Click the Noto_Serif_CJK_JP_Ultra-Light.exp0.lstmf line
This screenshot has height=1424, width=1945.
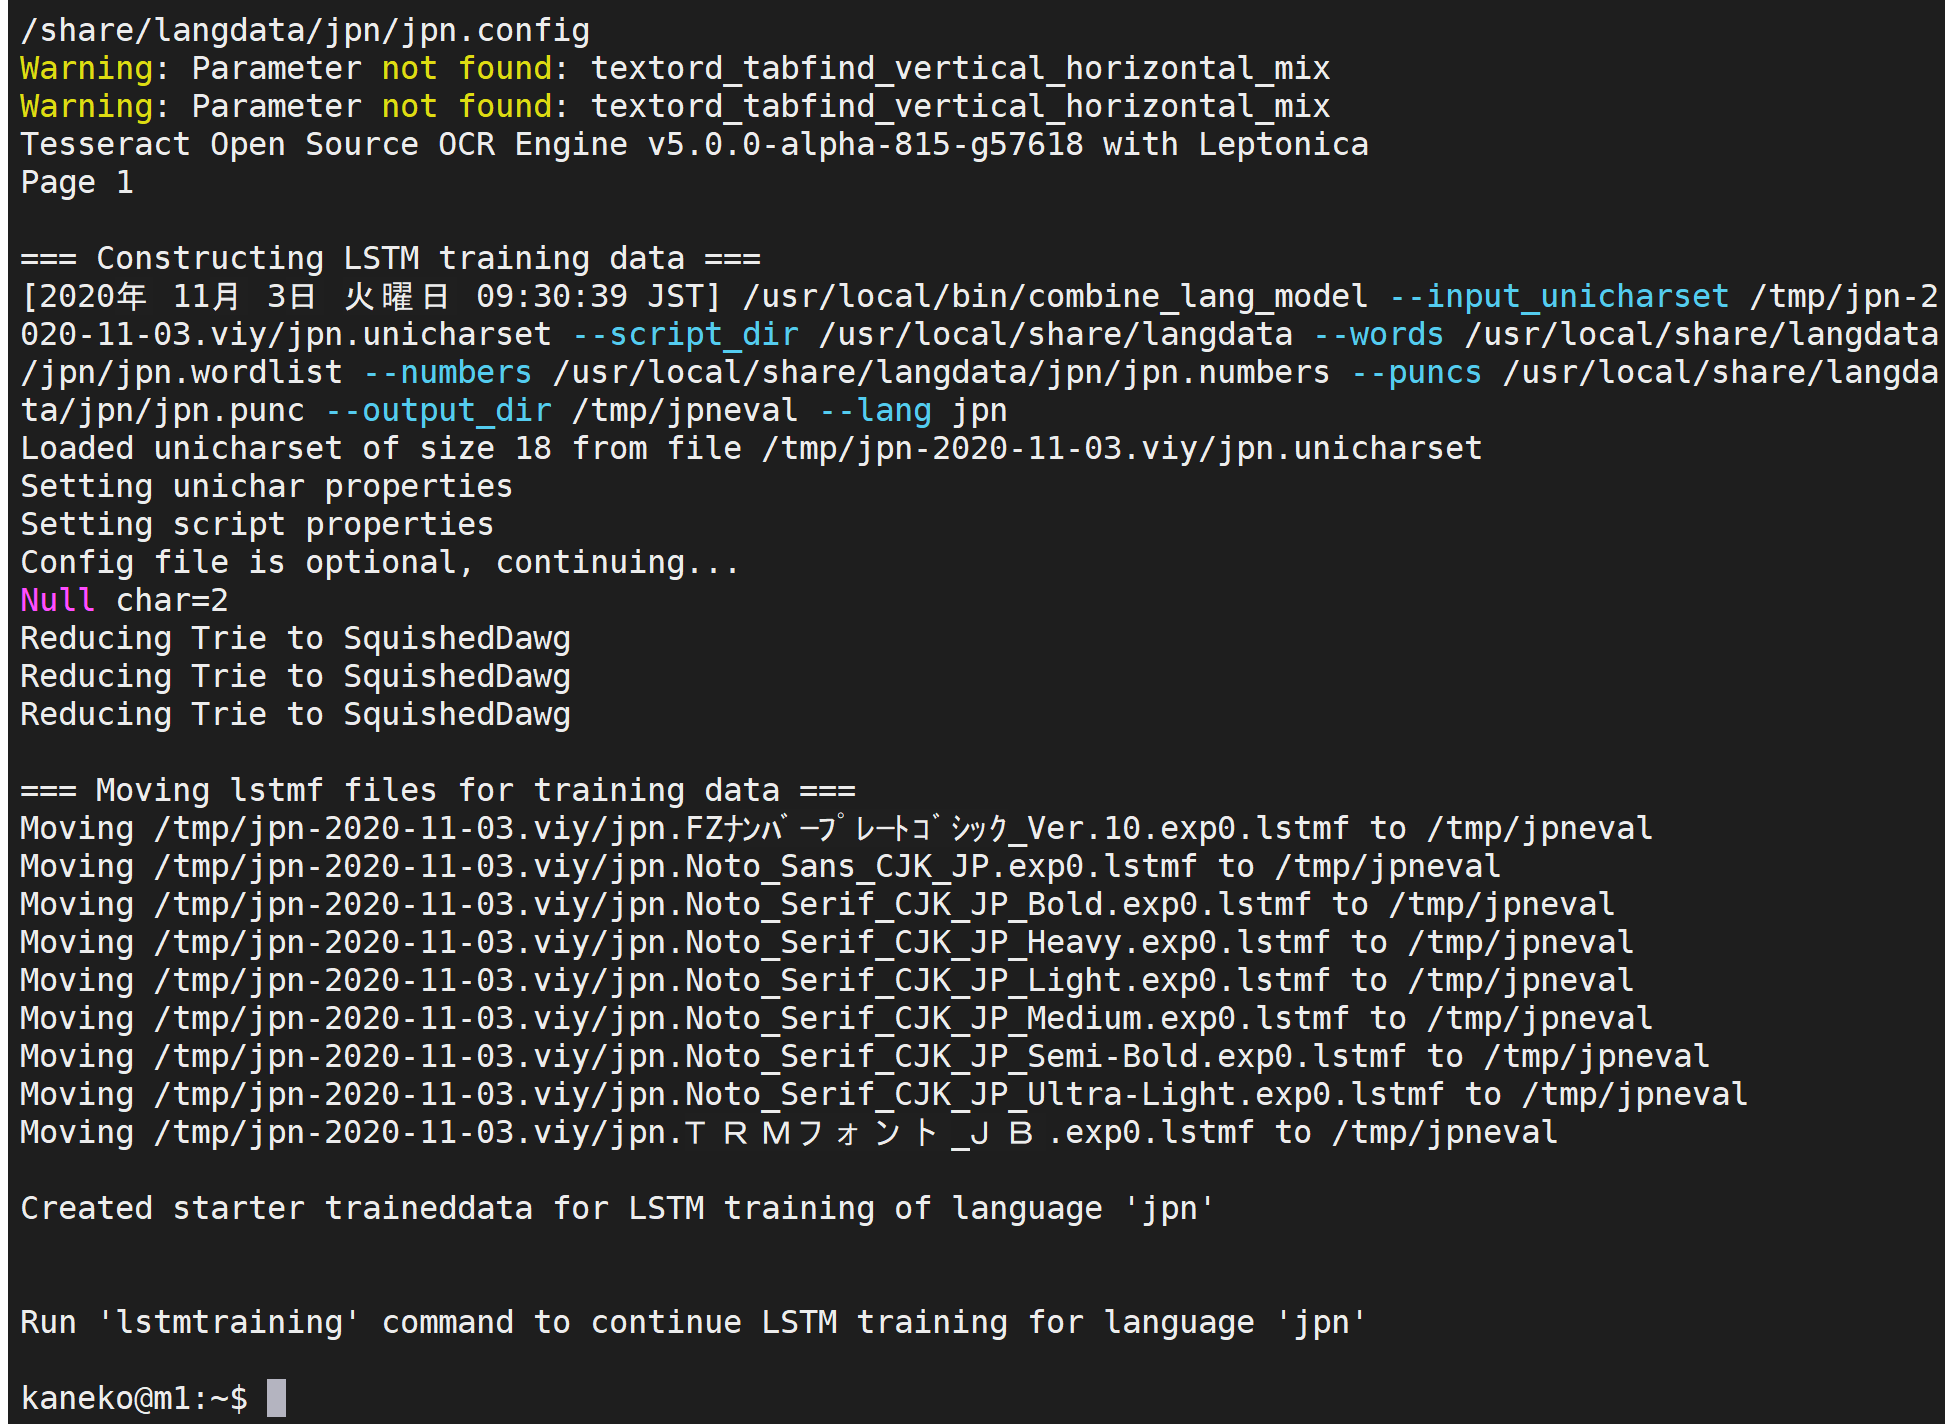coord(884,1095)
